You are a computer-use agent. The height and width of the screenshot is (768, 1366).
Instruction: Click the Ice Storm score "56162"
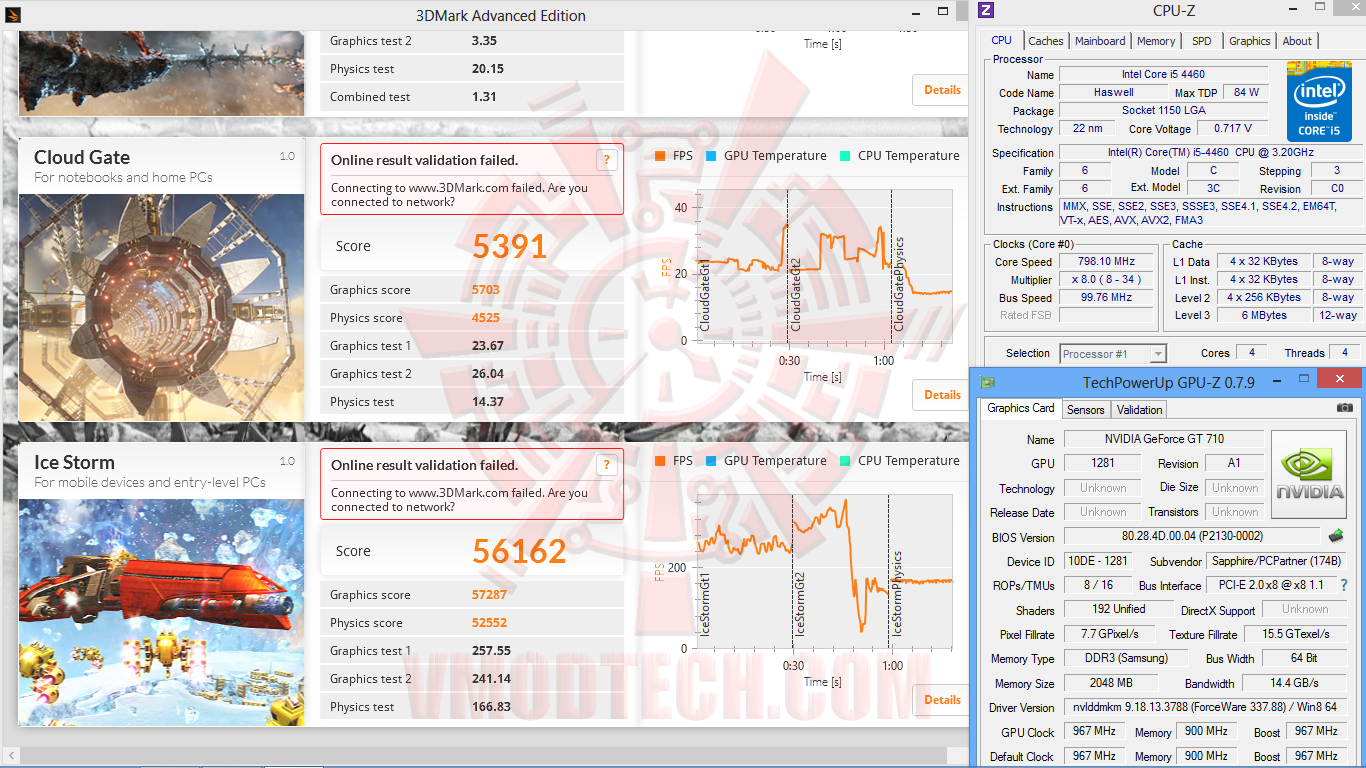520,551
